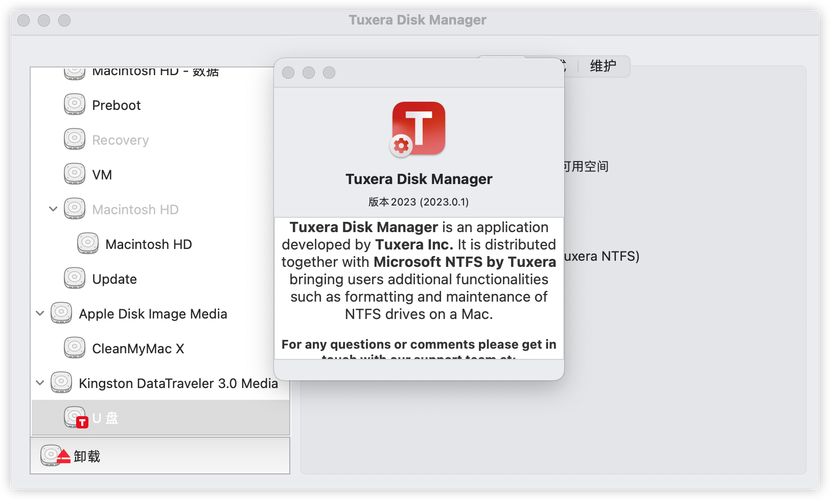830x500 pixels.
Task: Click the eject icon next to 卸载
Action: (56, 456)
